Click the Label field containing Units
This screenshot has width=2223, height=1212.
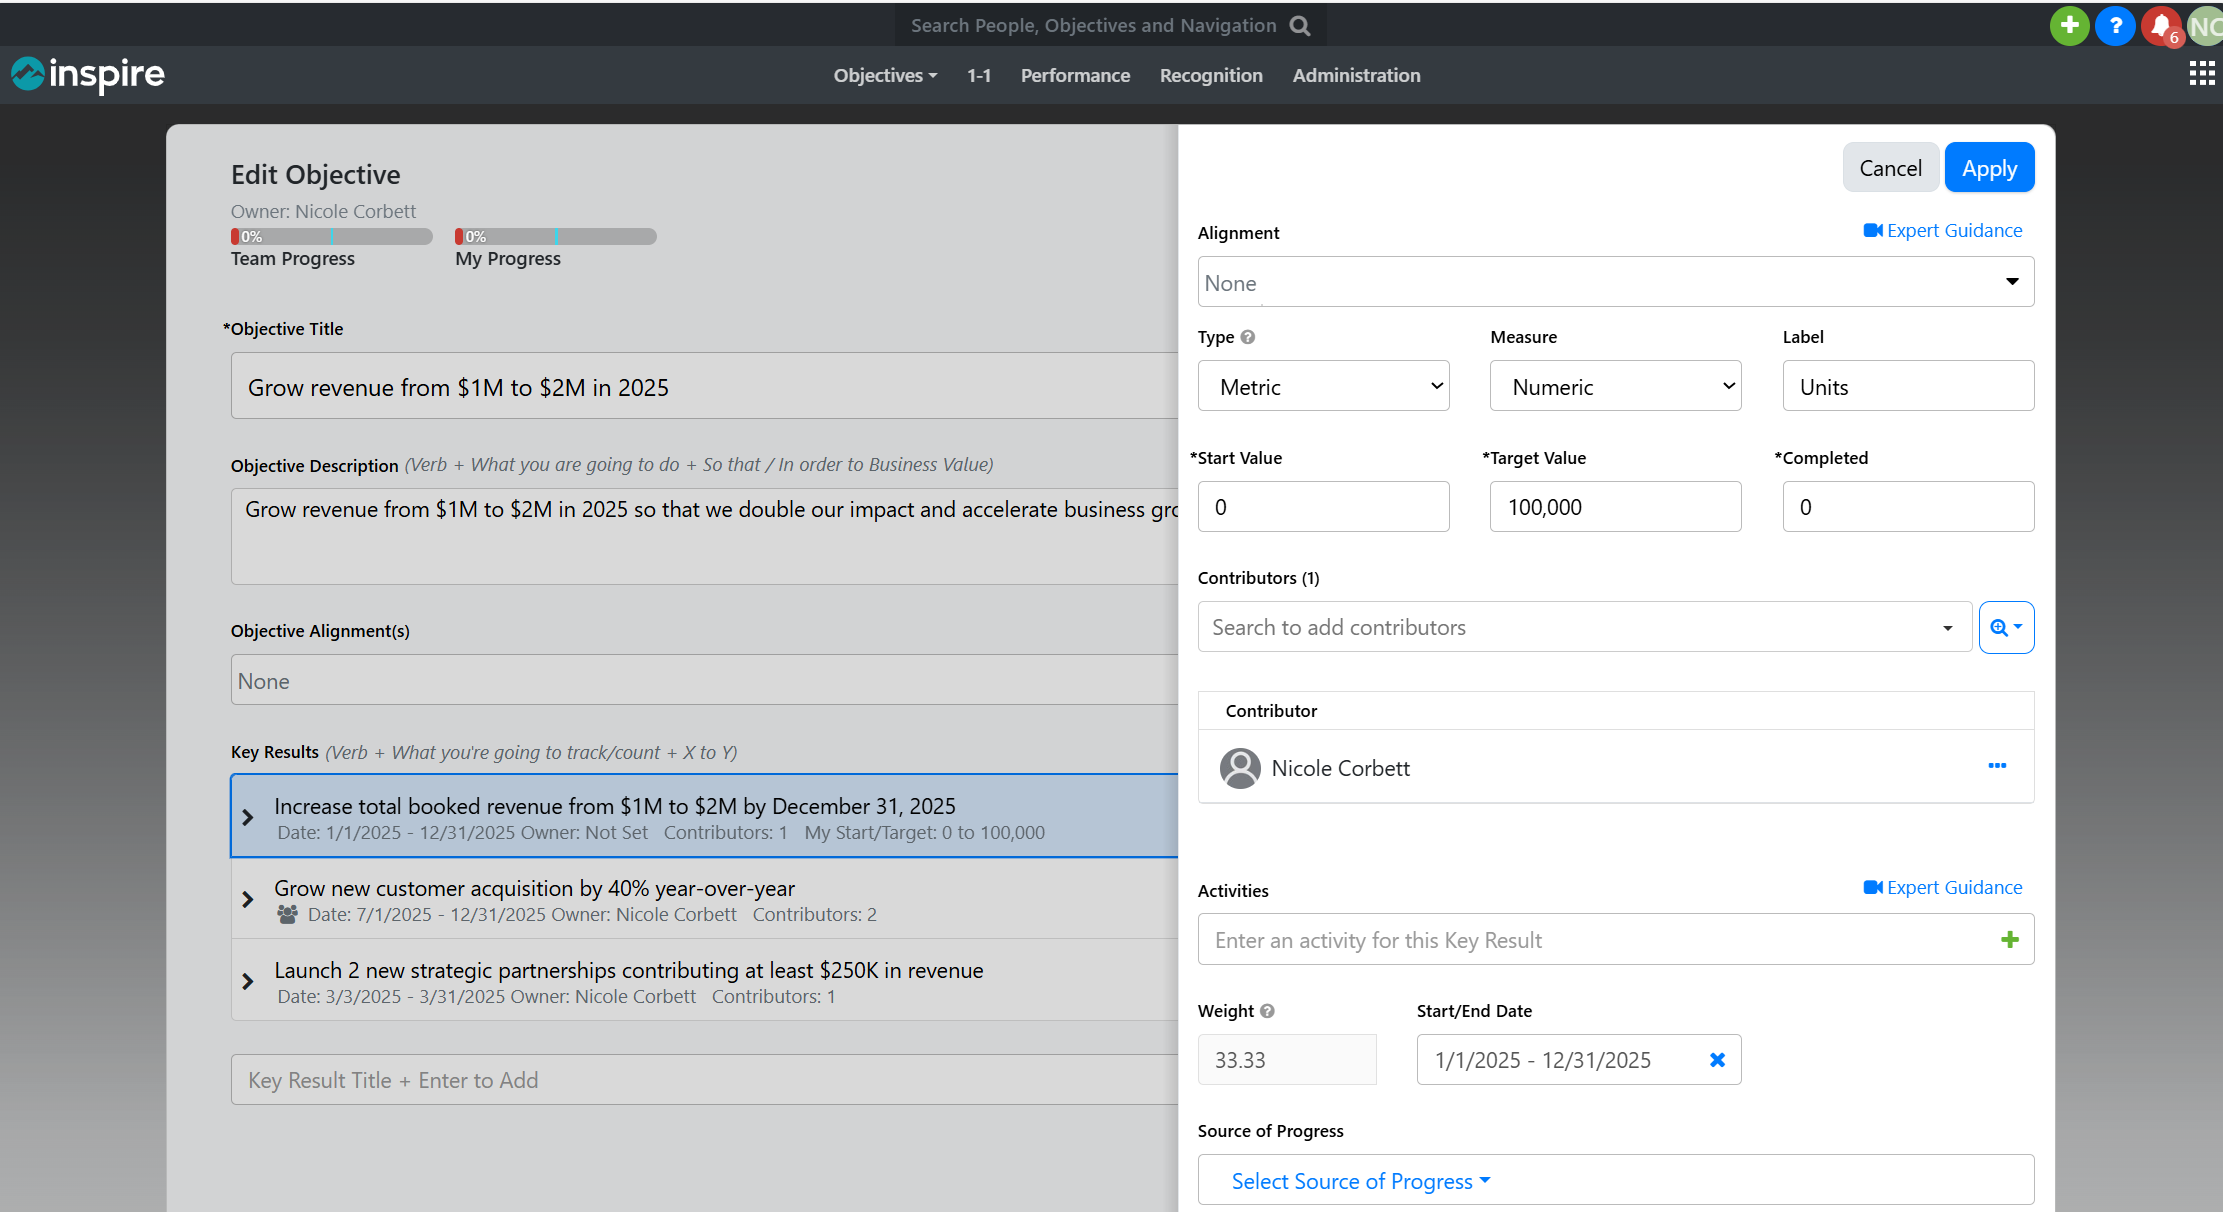[1908, 386]
